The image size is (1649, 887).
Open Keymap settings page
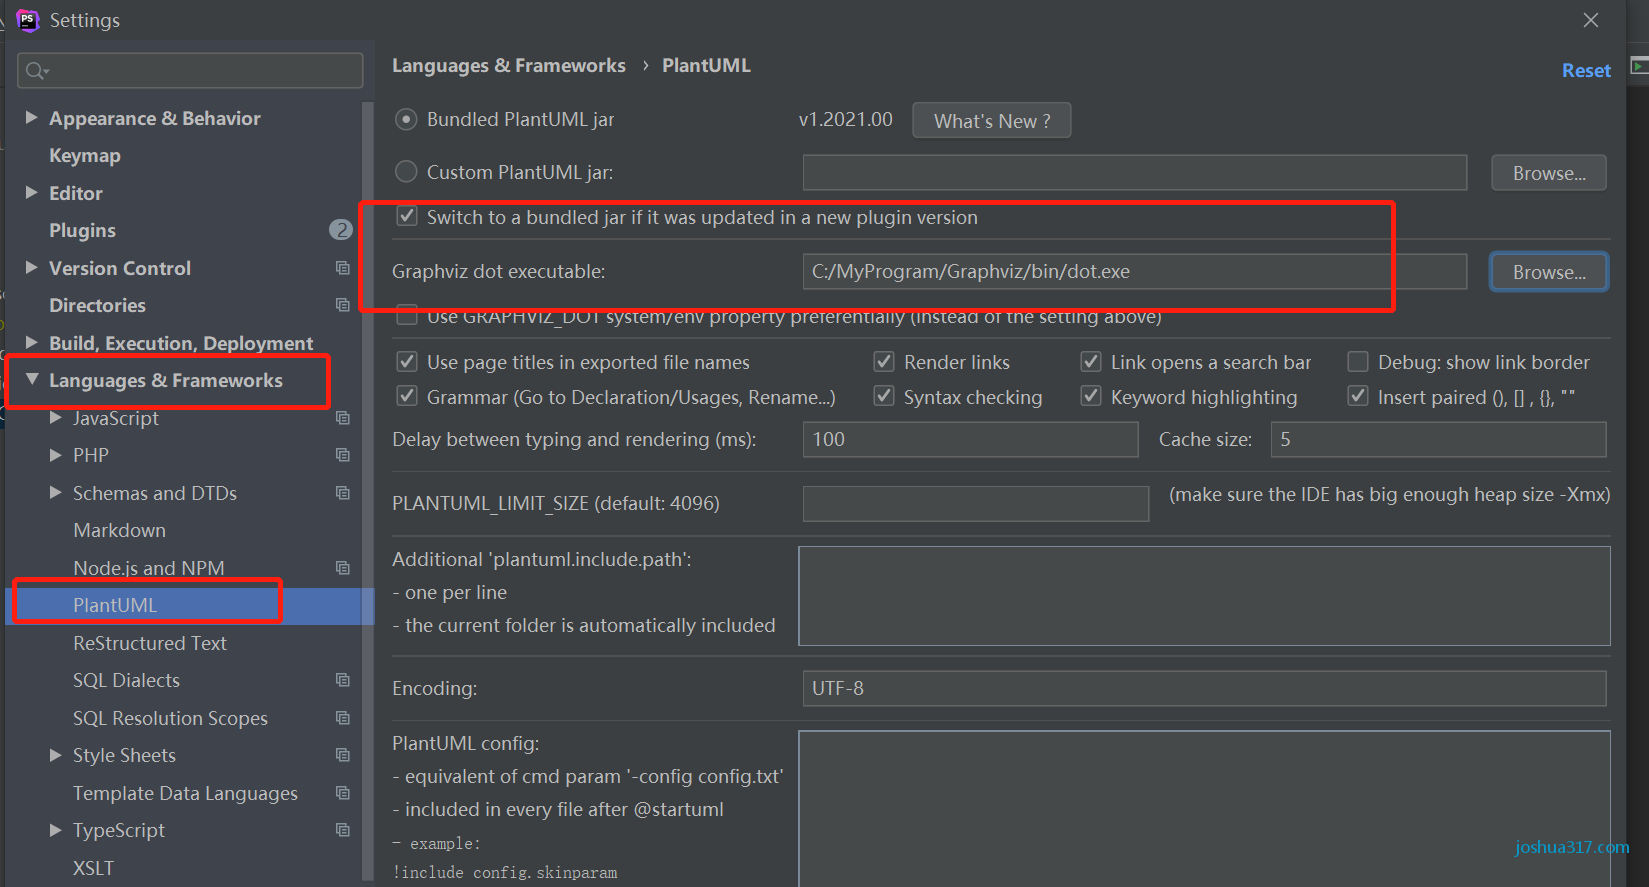[85, 156]
